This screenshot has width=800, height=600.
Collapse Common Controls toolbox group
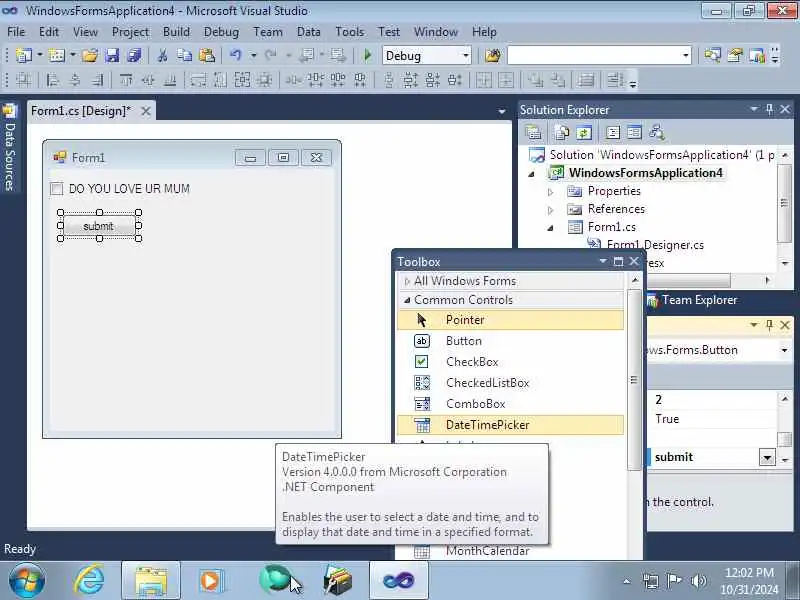coord(407,300)
